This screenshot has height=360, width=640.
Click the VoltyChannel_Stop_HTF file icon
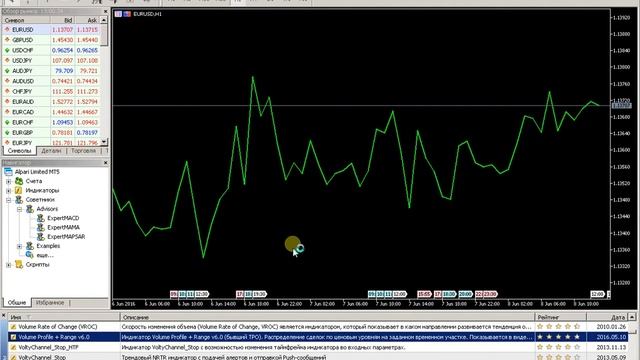point(13,347)
